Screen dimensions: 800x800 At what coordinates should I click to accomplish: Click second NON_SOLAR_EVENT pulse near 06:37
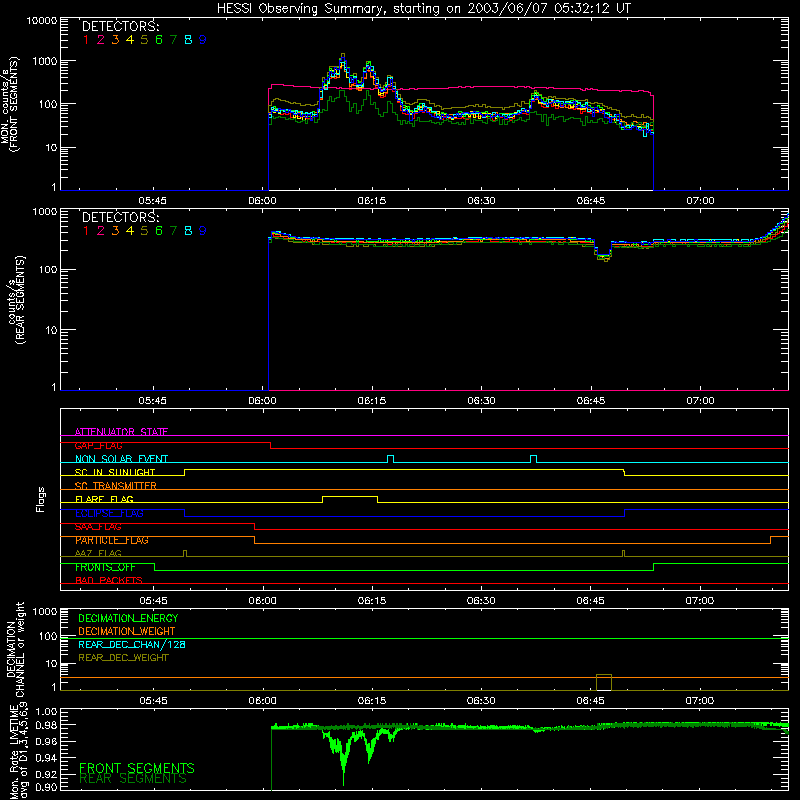click(533, 459)
